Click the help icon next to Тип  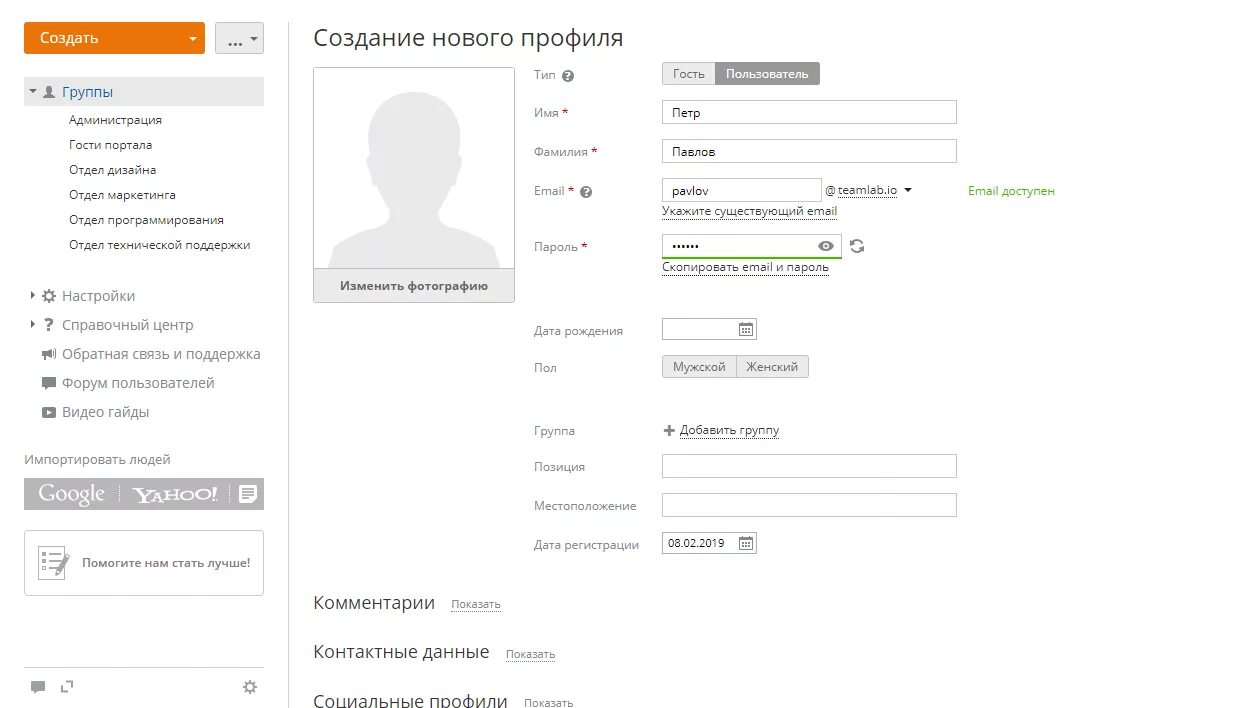click(568, 76)
